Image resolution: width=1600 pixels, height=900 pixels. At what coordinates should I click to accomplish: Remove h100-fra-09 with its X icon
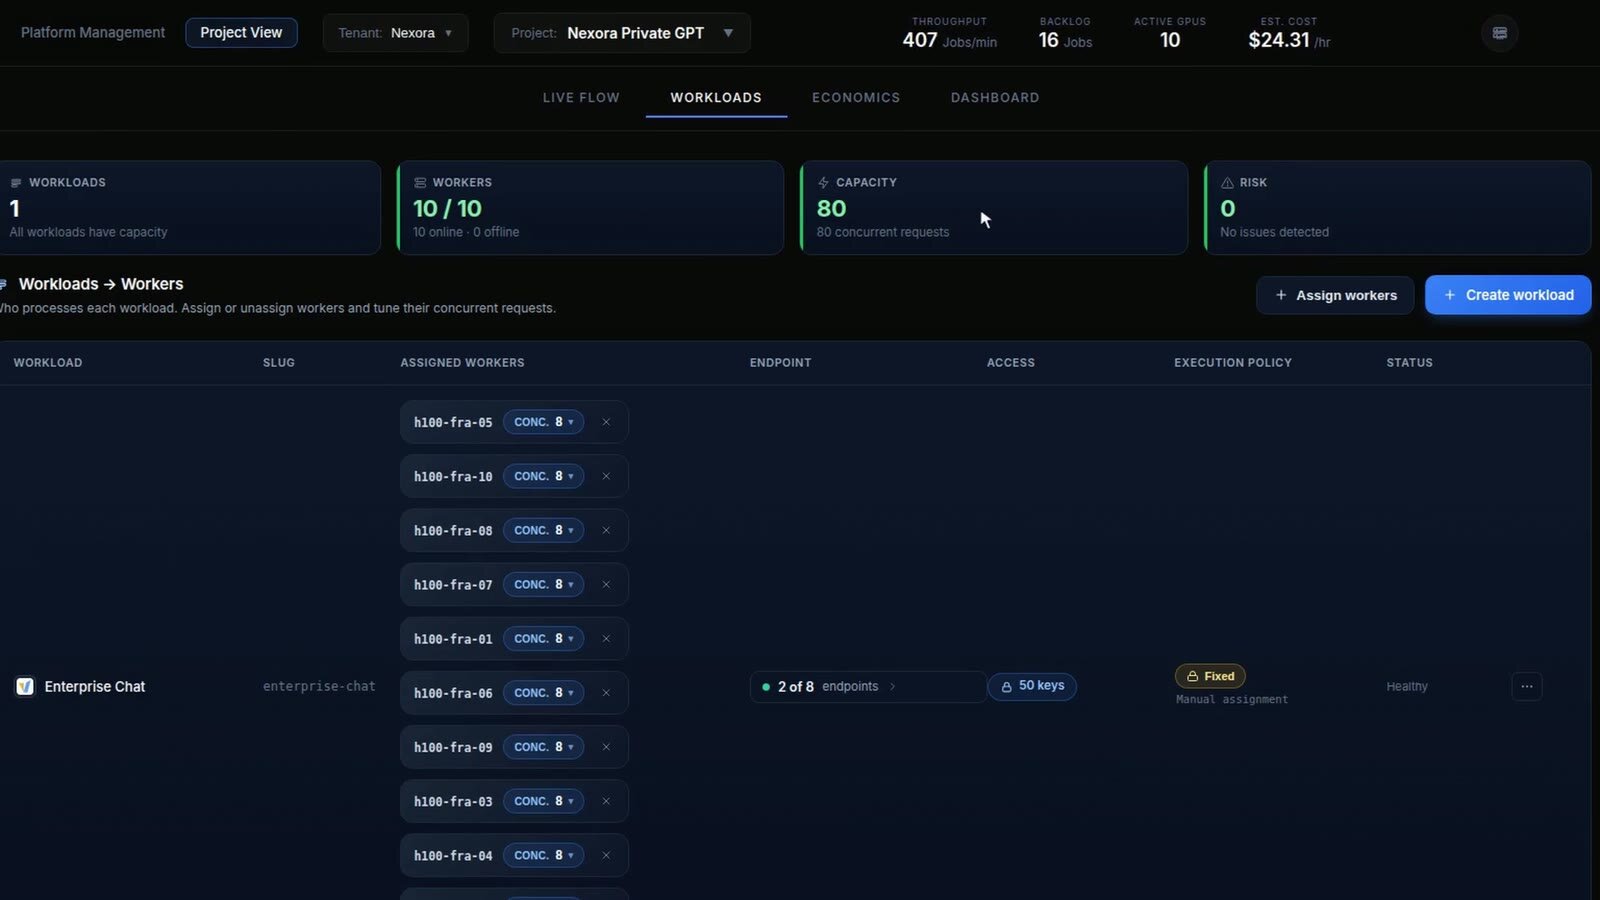(606, 747)
